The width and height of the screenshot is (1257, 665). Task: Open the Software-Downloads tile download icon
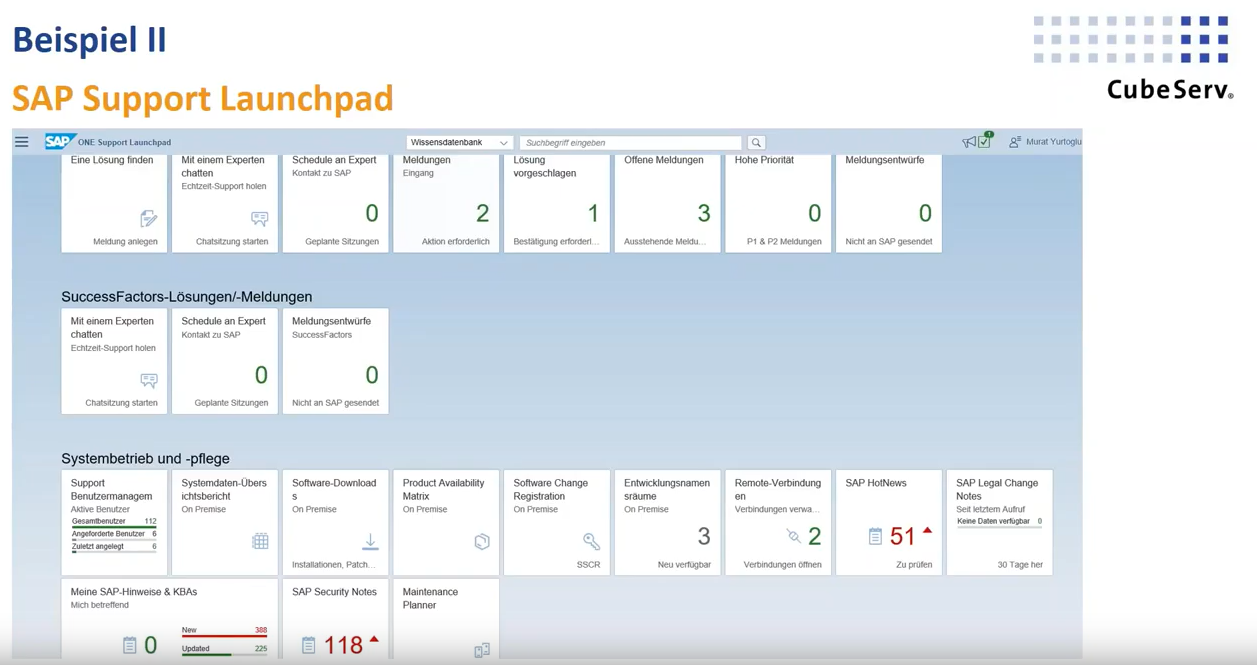(371, 540)
